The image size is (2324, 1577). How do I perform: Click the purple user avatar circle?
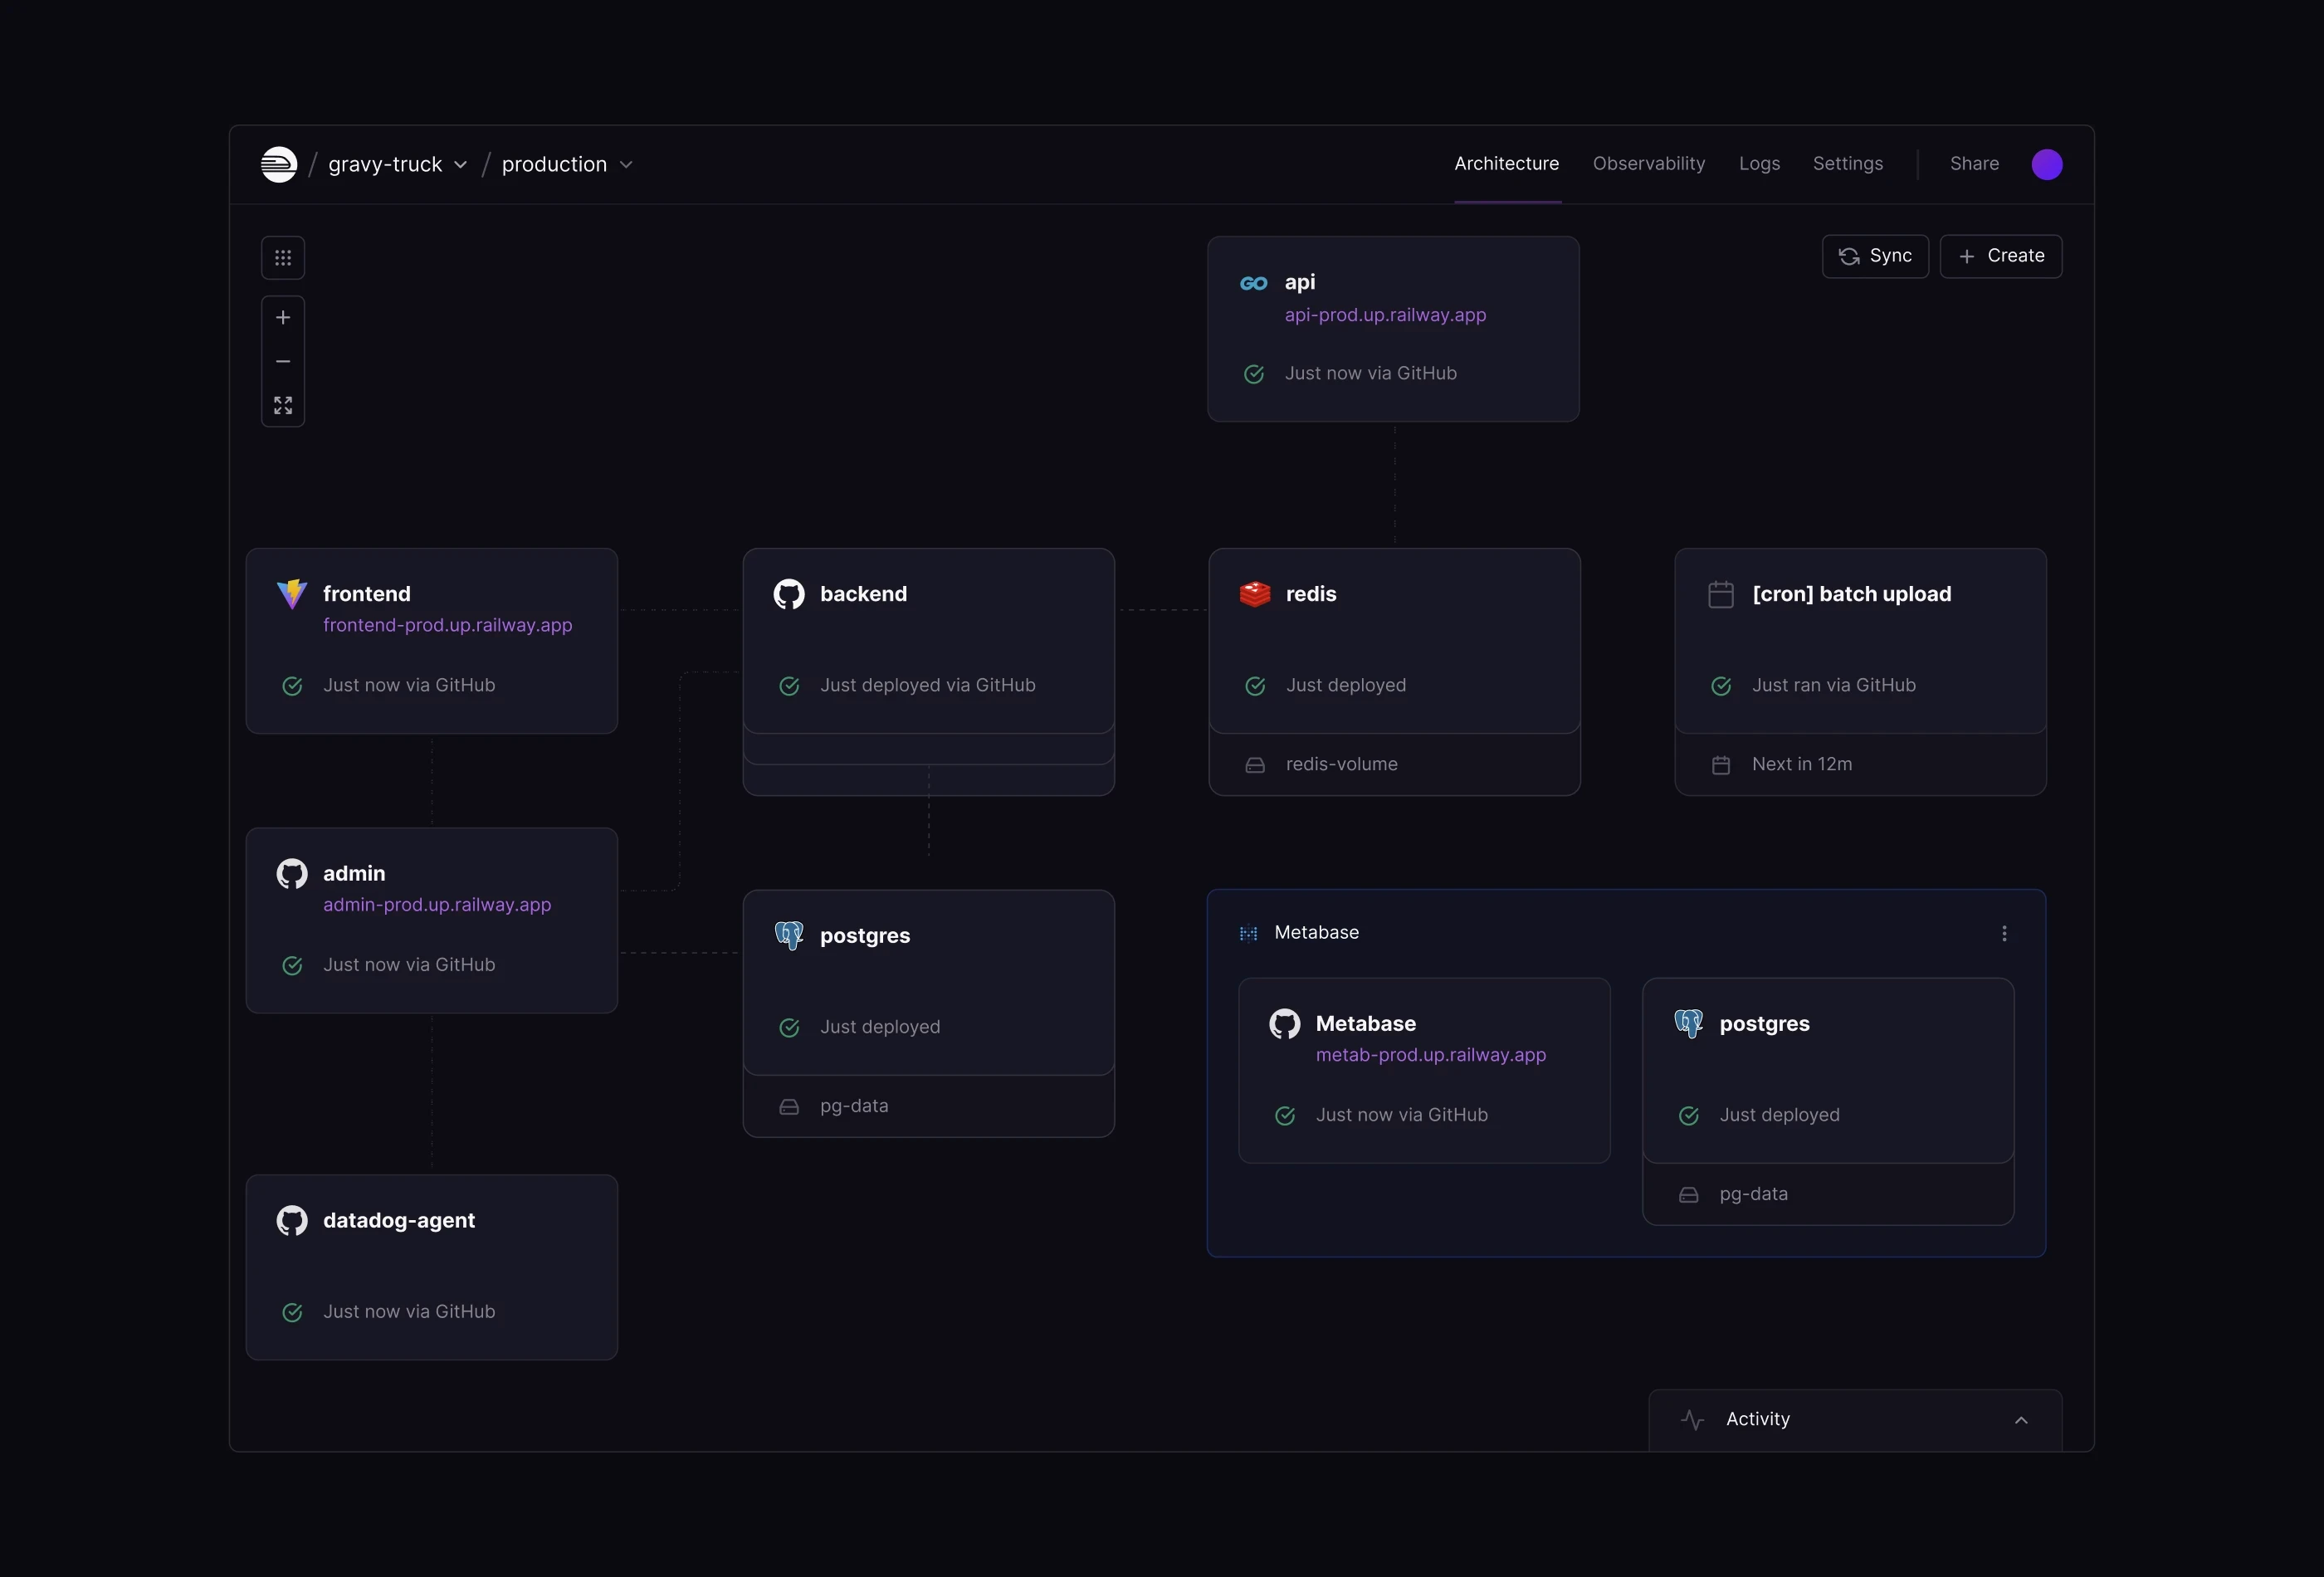tap(2046, 164)
